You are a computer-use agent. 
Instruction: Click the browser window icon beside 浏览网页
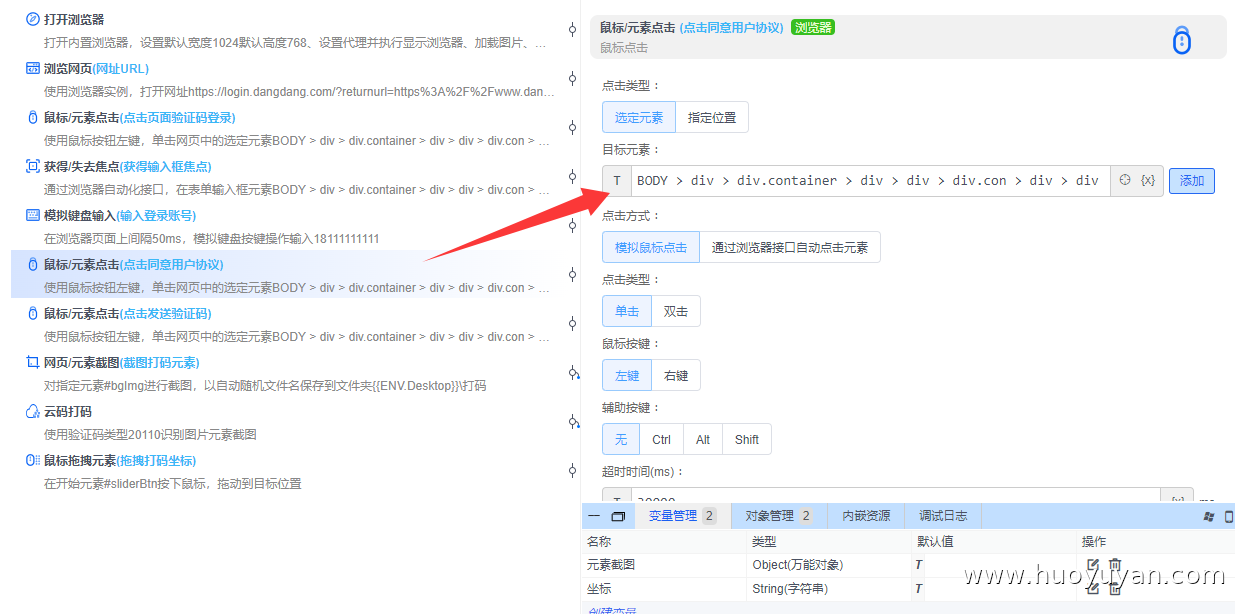[x=33, y=68]
